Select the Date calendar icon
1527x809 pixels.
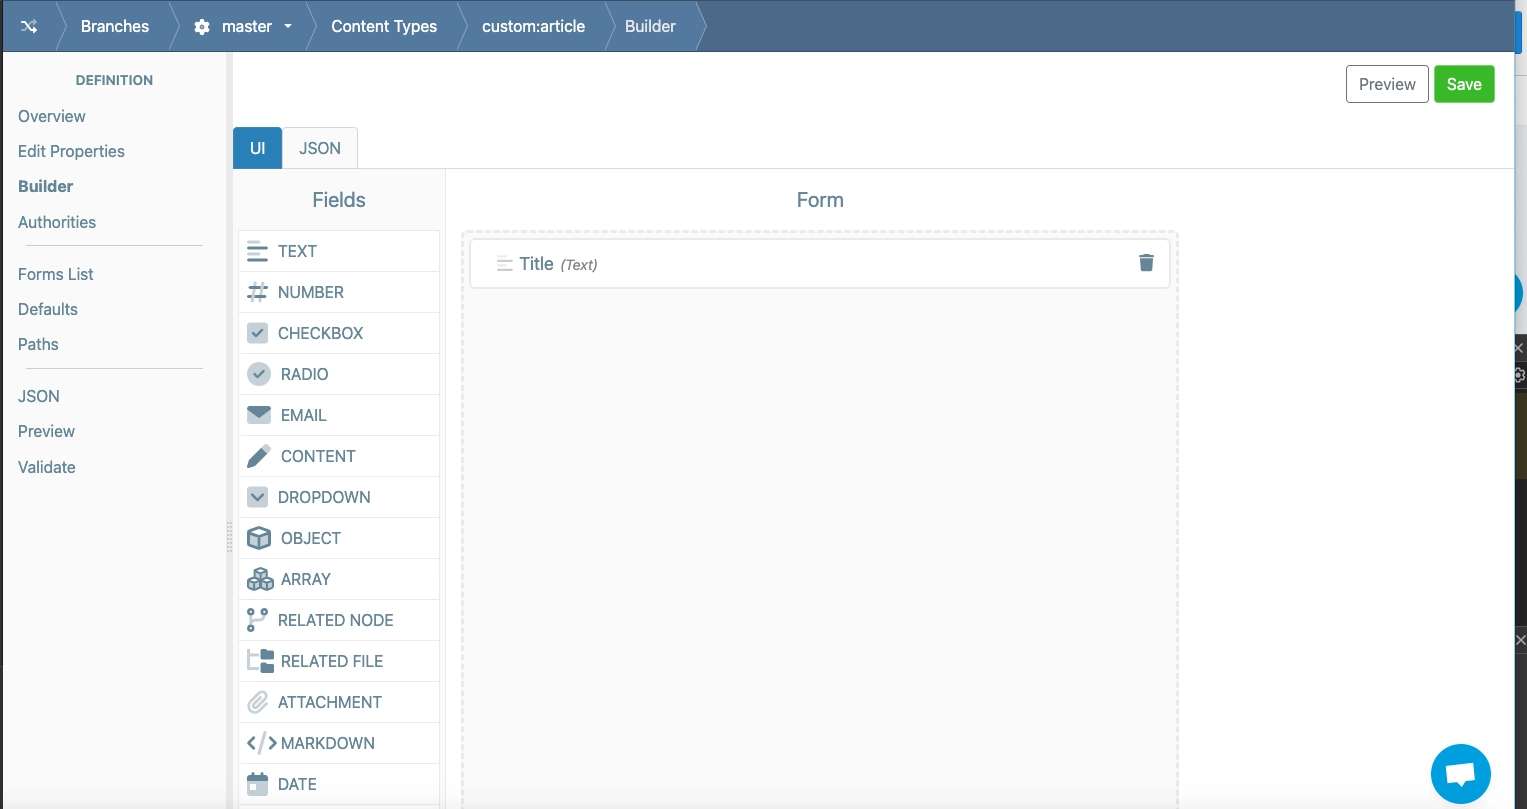pos(258,784)
